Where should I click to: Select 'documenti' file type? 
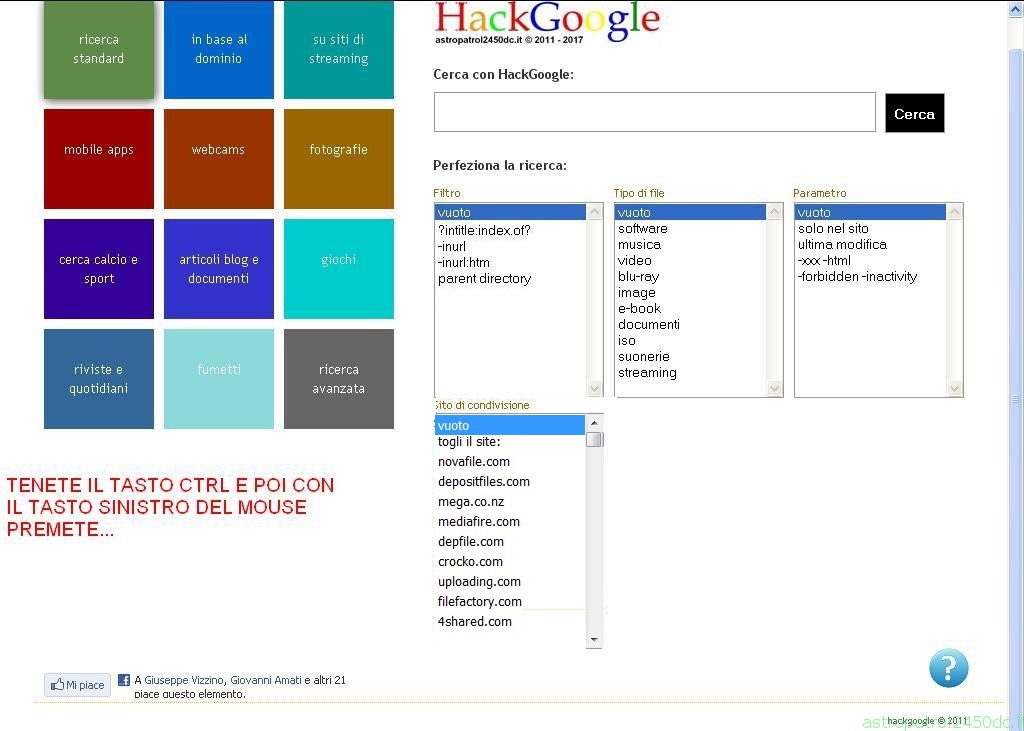(x=690, y=324)
